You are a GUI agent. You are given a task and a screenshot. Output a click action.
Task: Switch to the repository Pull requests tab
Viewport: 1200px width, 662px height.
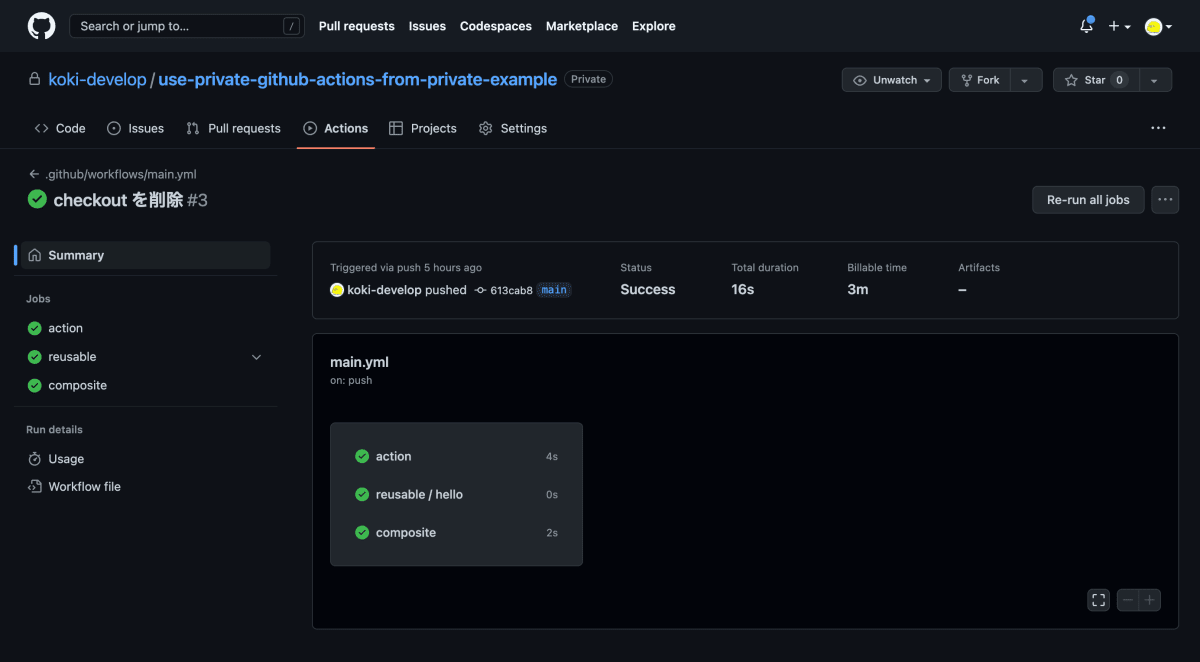233,128
